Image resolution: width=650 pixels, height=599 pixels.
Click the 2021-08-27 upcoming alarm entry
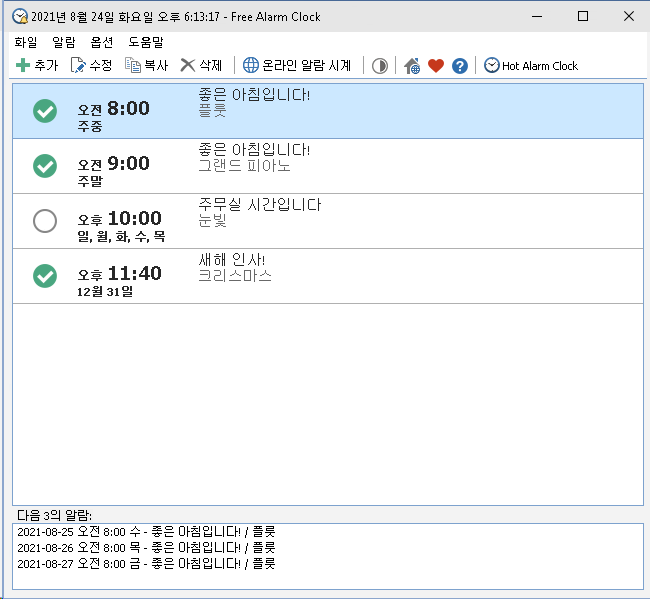[146, 564]
